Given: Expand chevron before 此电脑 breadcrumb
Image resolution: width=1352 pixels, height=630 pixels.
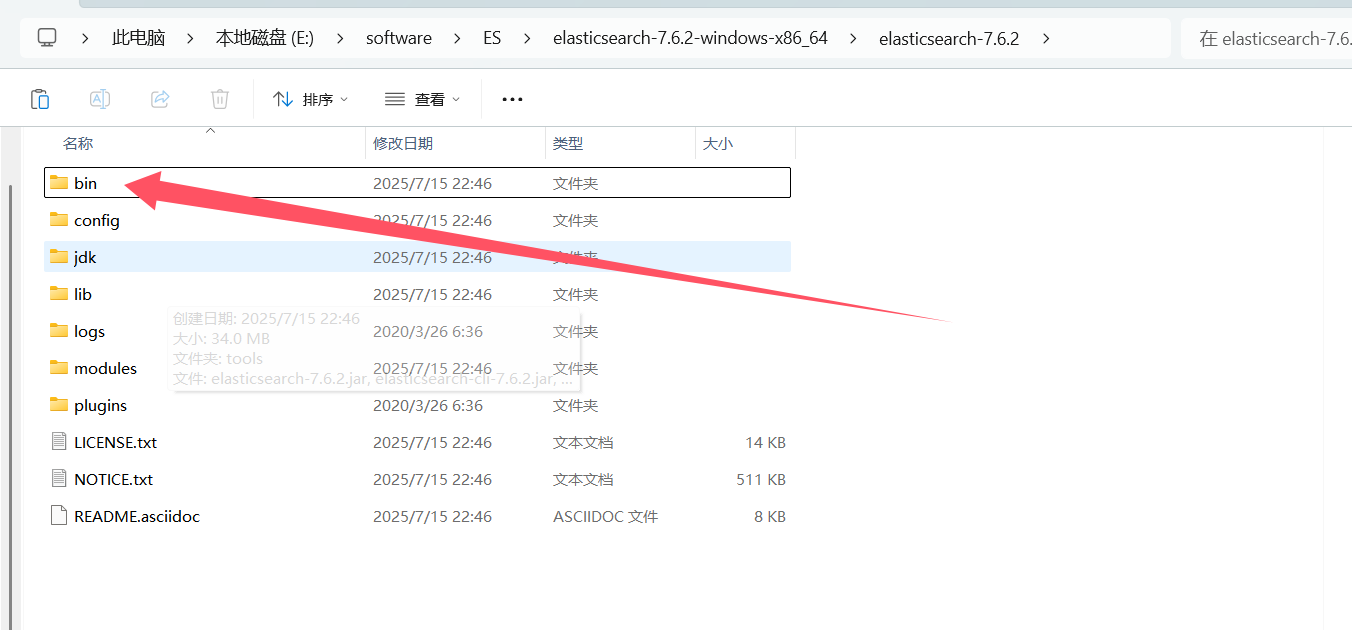Looking at the screenshot, I should click(x=86, y=38).
